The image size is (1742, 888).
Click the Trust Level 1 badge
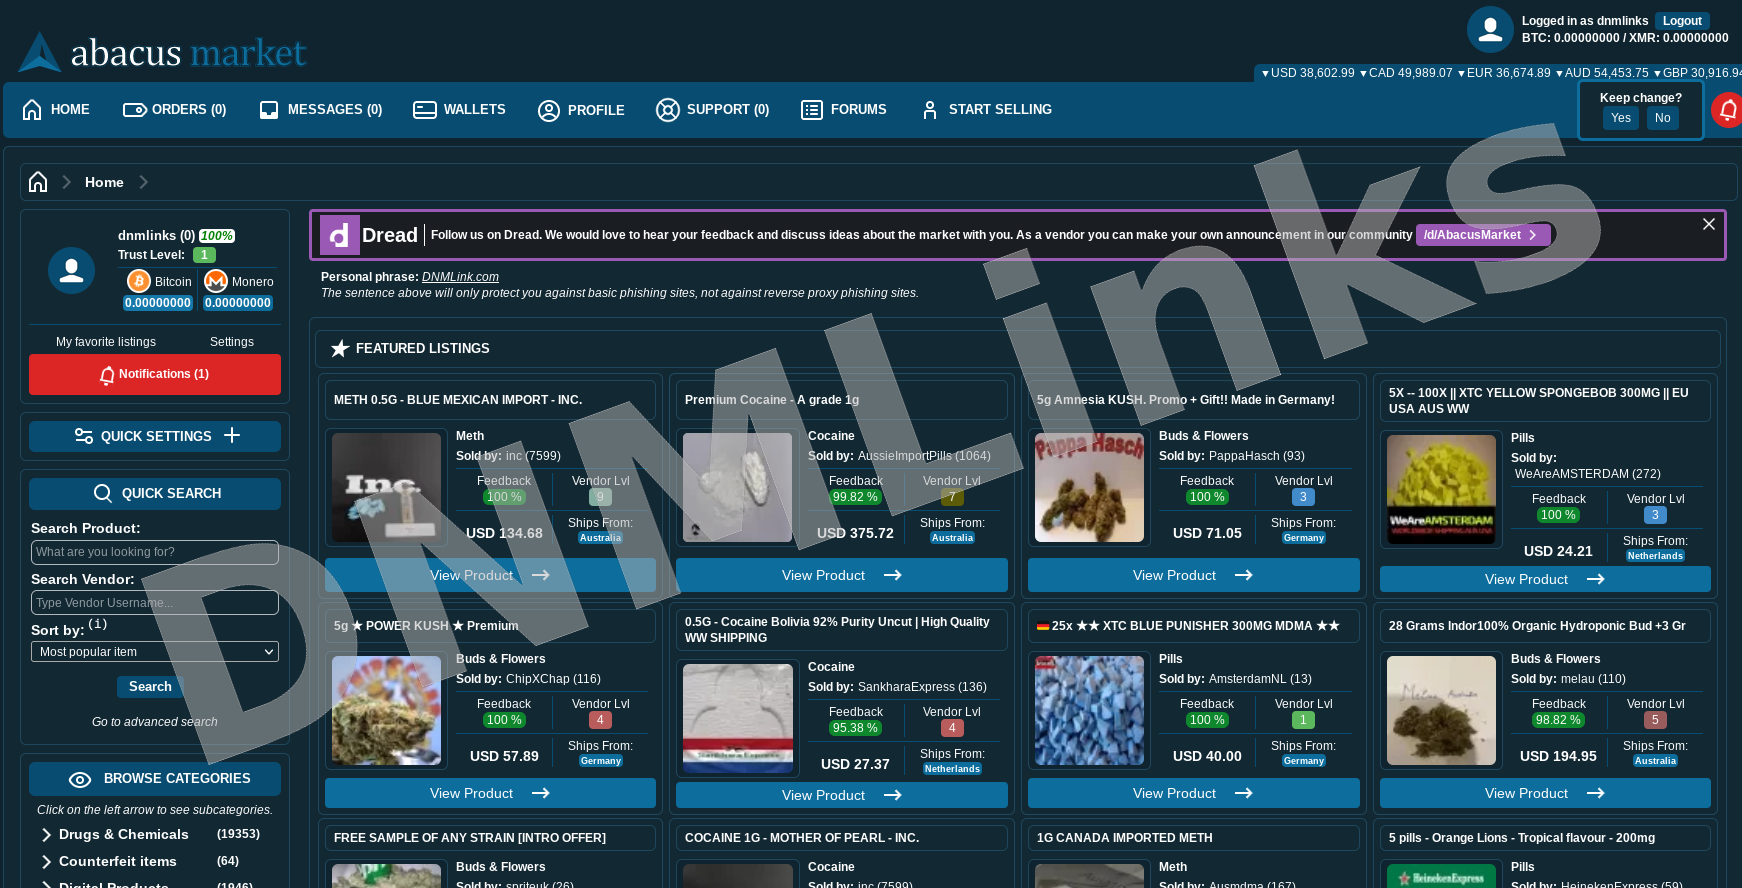204,255
